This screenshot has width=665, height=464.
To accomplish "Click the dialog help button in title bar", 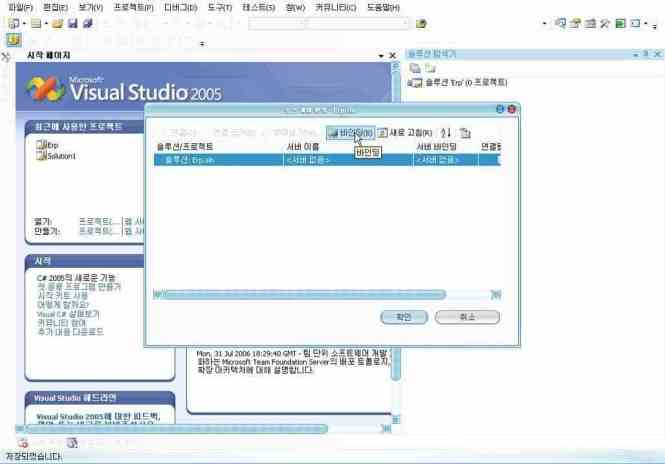I will pos(500,109).
